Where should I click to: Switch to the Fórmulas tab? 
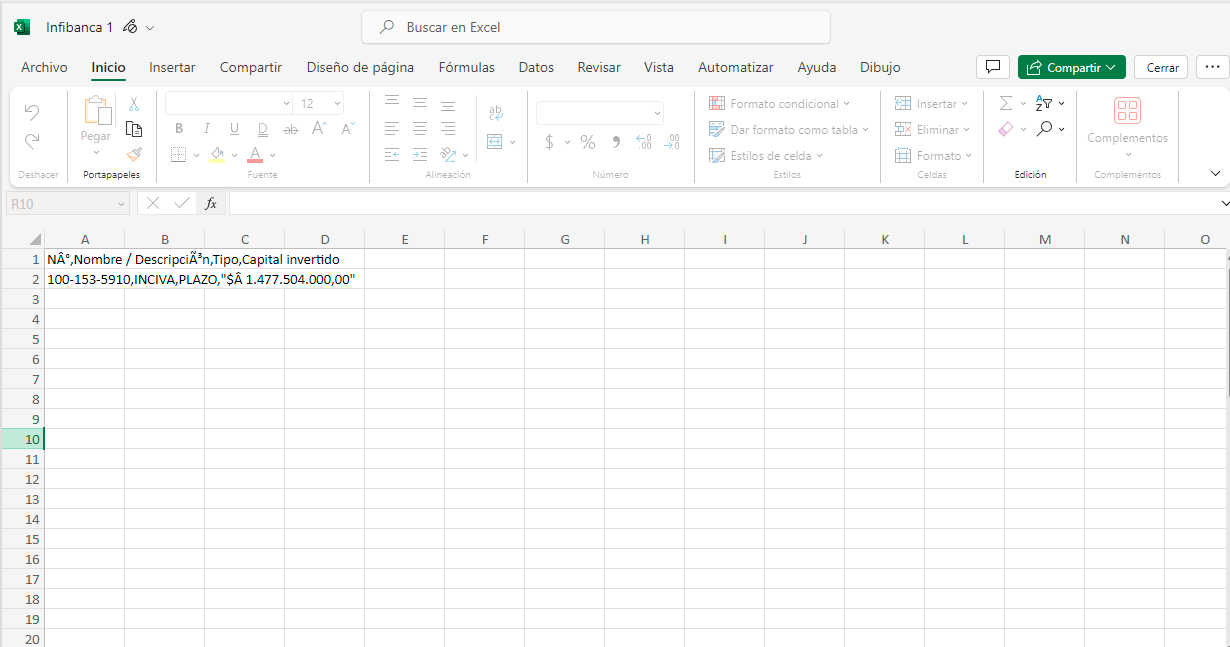pyautogui.click(x=466, y=67)
